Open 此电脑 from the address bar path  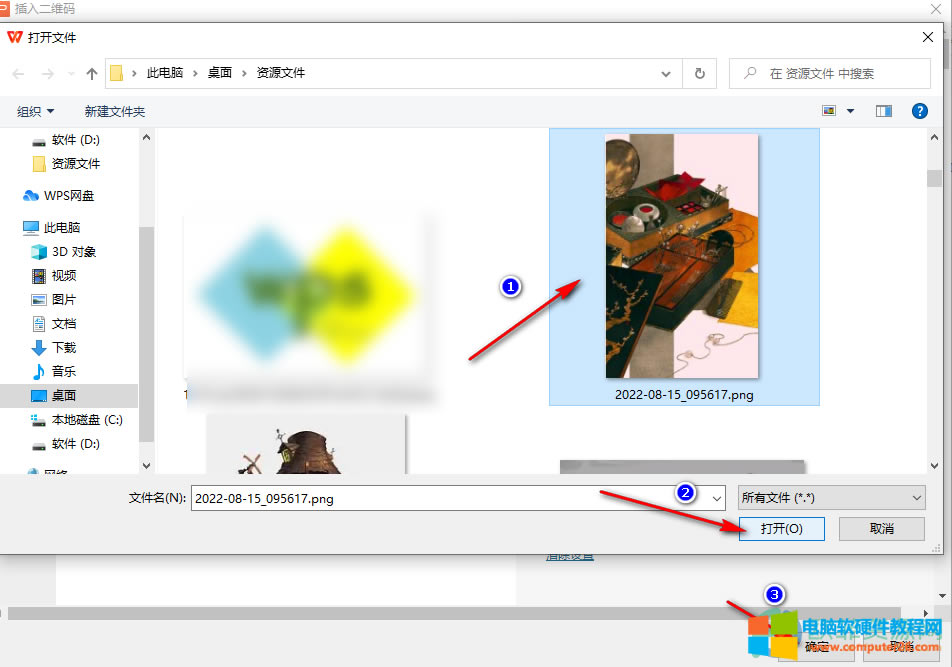click(x=164, y=73)
